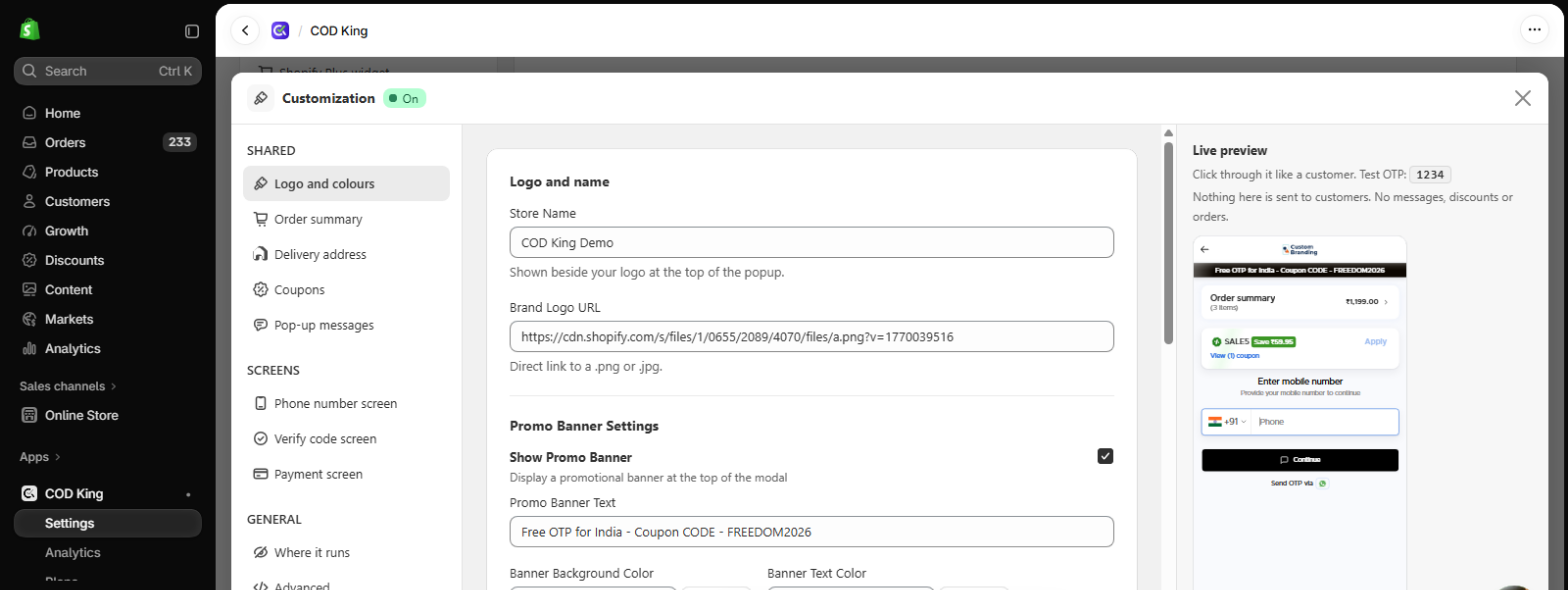Open the +91 country code dropdown in preview

tap(1229, 422)
